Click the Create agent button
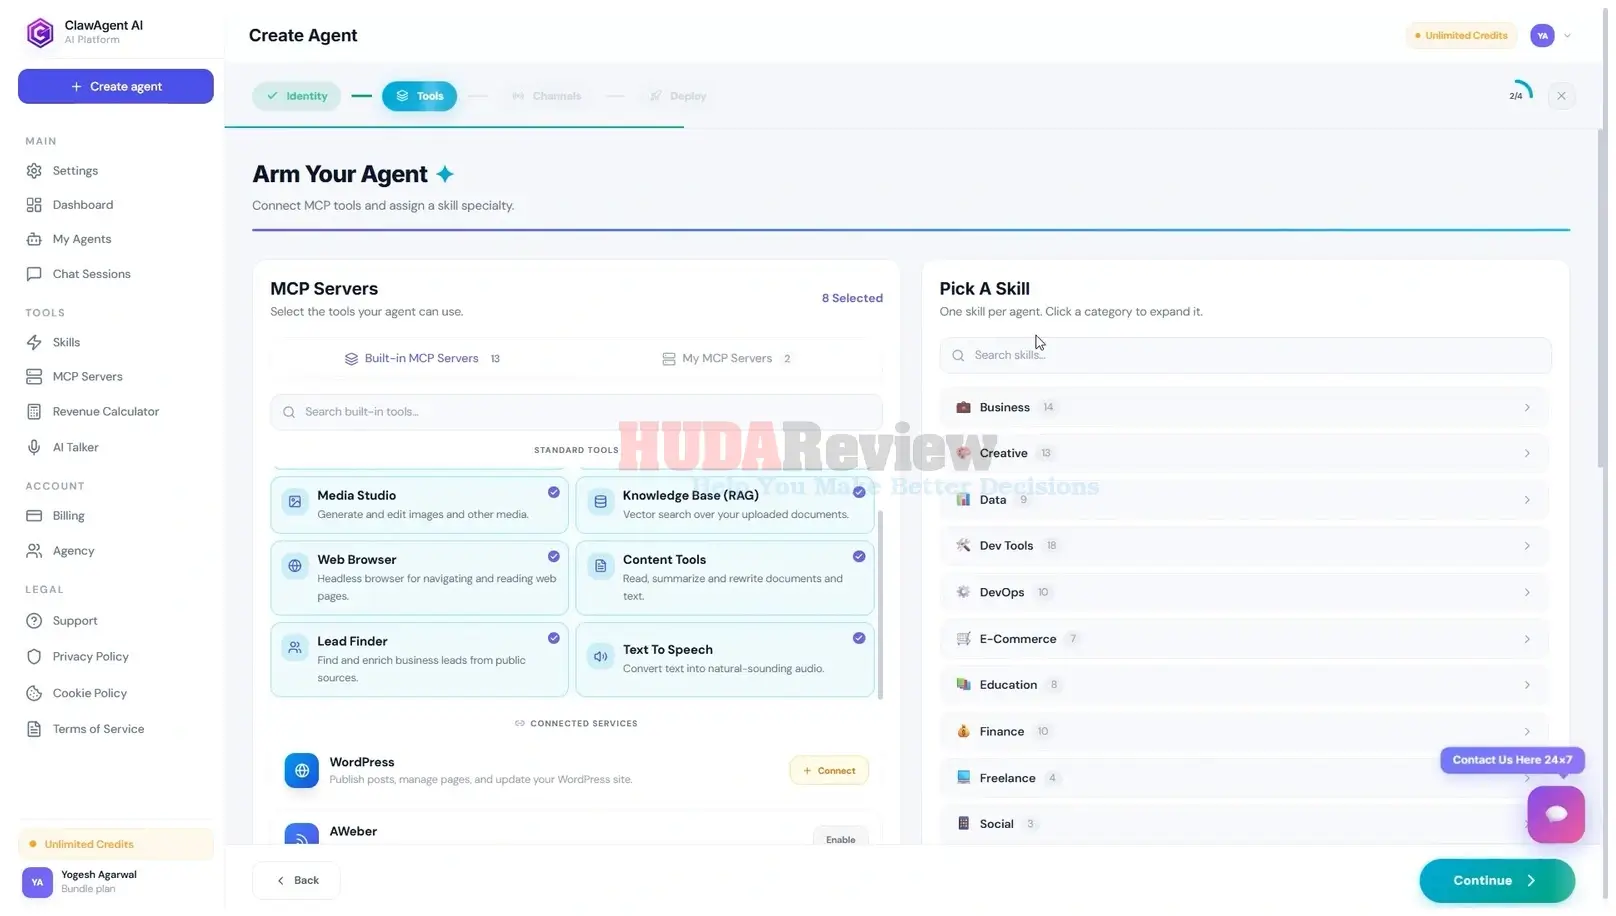Screen dimensions: 1616x916 [116, 87]
